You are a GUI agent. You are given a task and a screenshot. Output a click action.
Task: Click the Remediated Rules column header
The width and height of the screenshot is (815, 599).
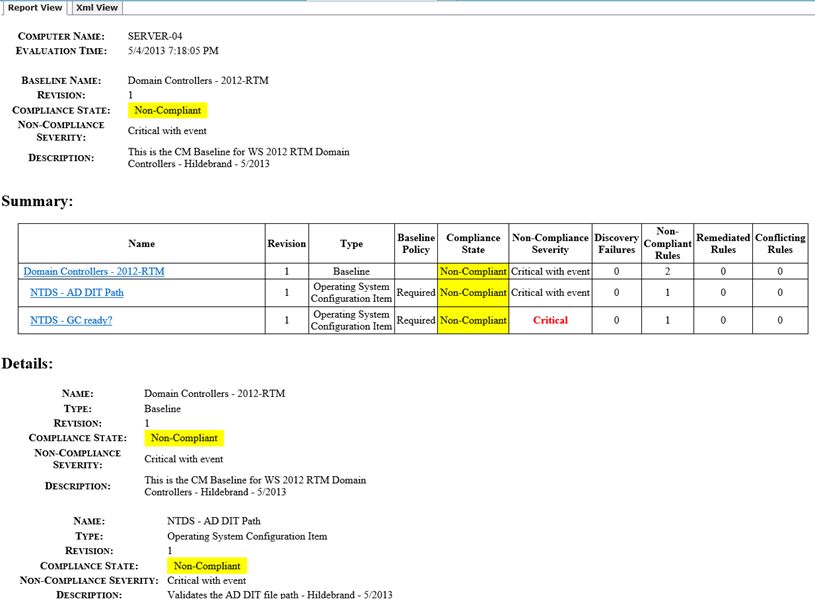[723, 243]
